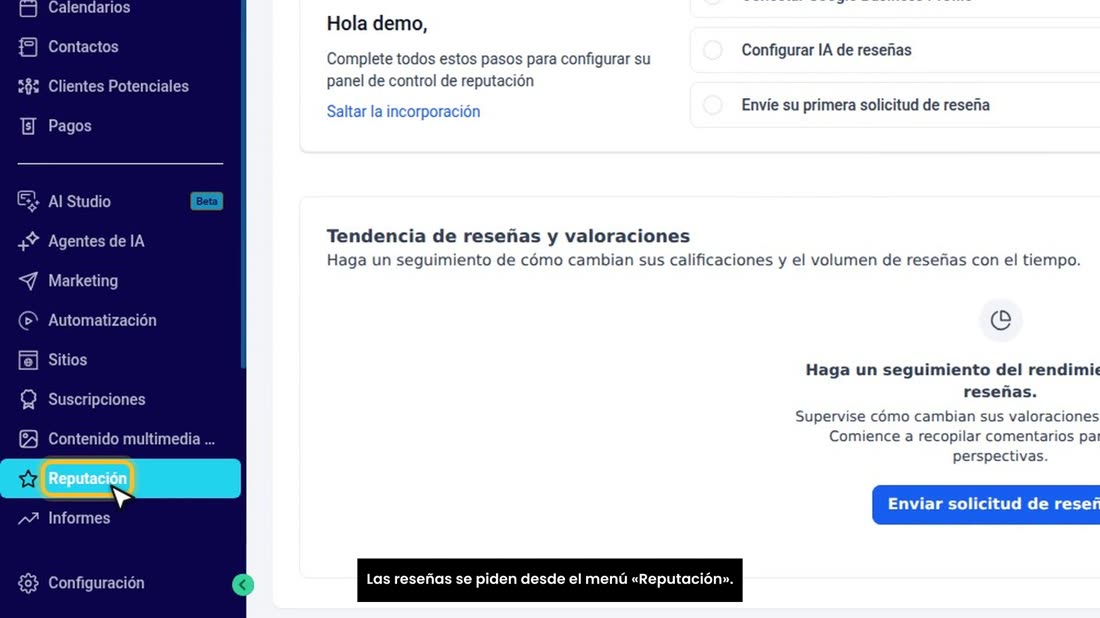Go to Clientes Potenciales
Image resolution: width=1100 pixels, height=618 pixels.
pos(121,86)
